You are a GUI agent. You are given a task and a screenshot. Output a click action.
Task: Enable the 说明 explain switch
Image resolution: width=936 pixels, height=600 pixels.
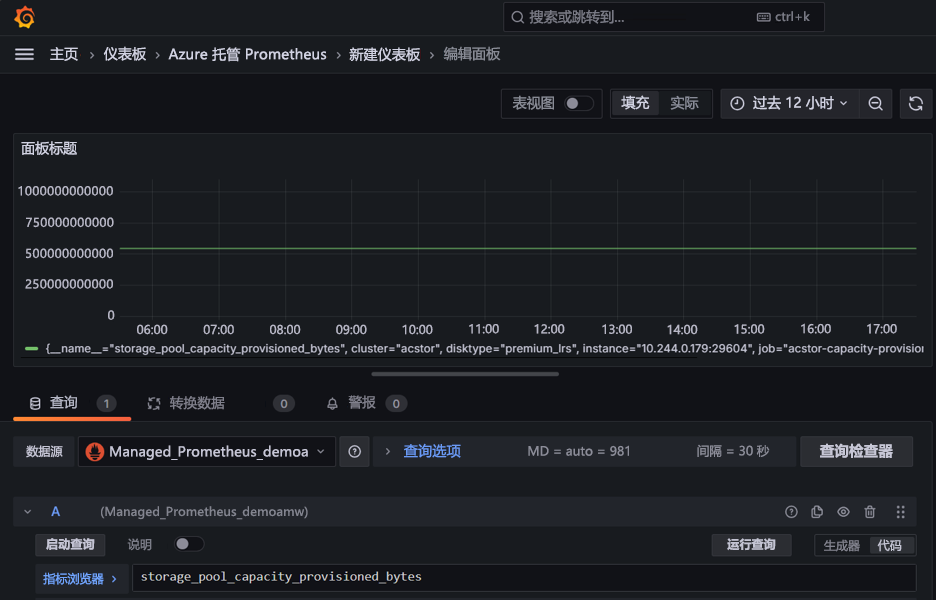click(188, 544)
